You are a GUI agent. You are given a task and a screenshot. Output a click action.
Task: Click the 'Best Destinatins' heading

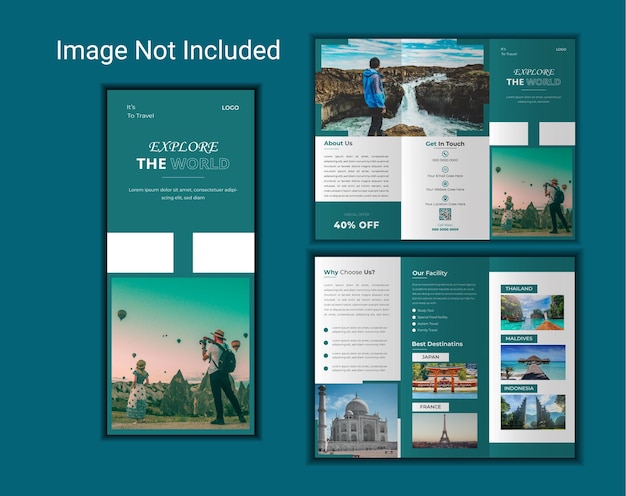(x=437, y=344)
